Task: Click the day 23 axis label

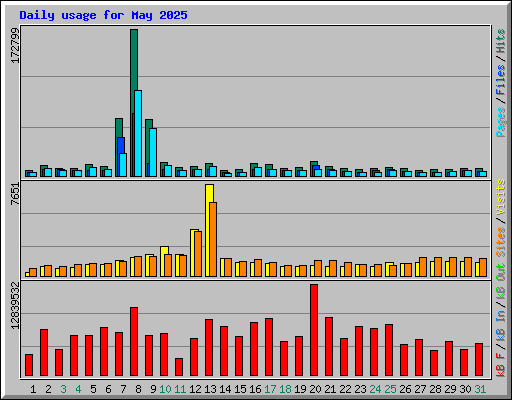Action: click(x=360, y=389)
